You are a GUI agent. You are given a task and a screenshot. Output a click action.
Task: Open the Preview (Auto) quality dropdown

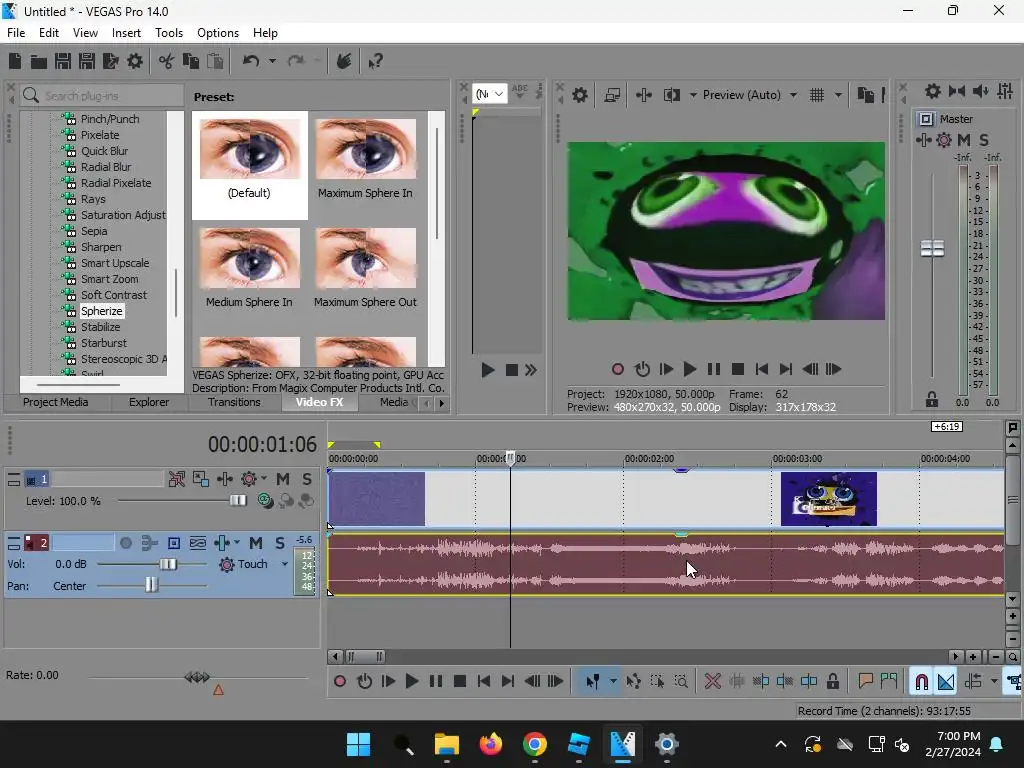click(793, 95)
